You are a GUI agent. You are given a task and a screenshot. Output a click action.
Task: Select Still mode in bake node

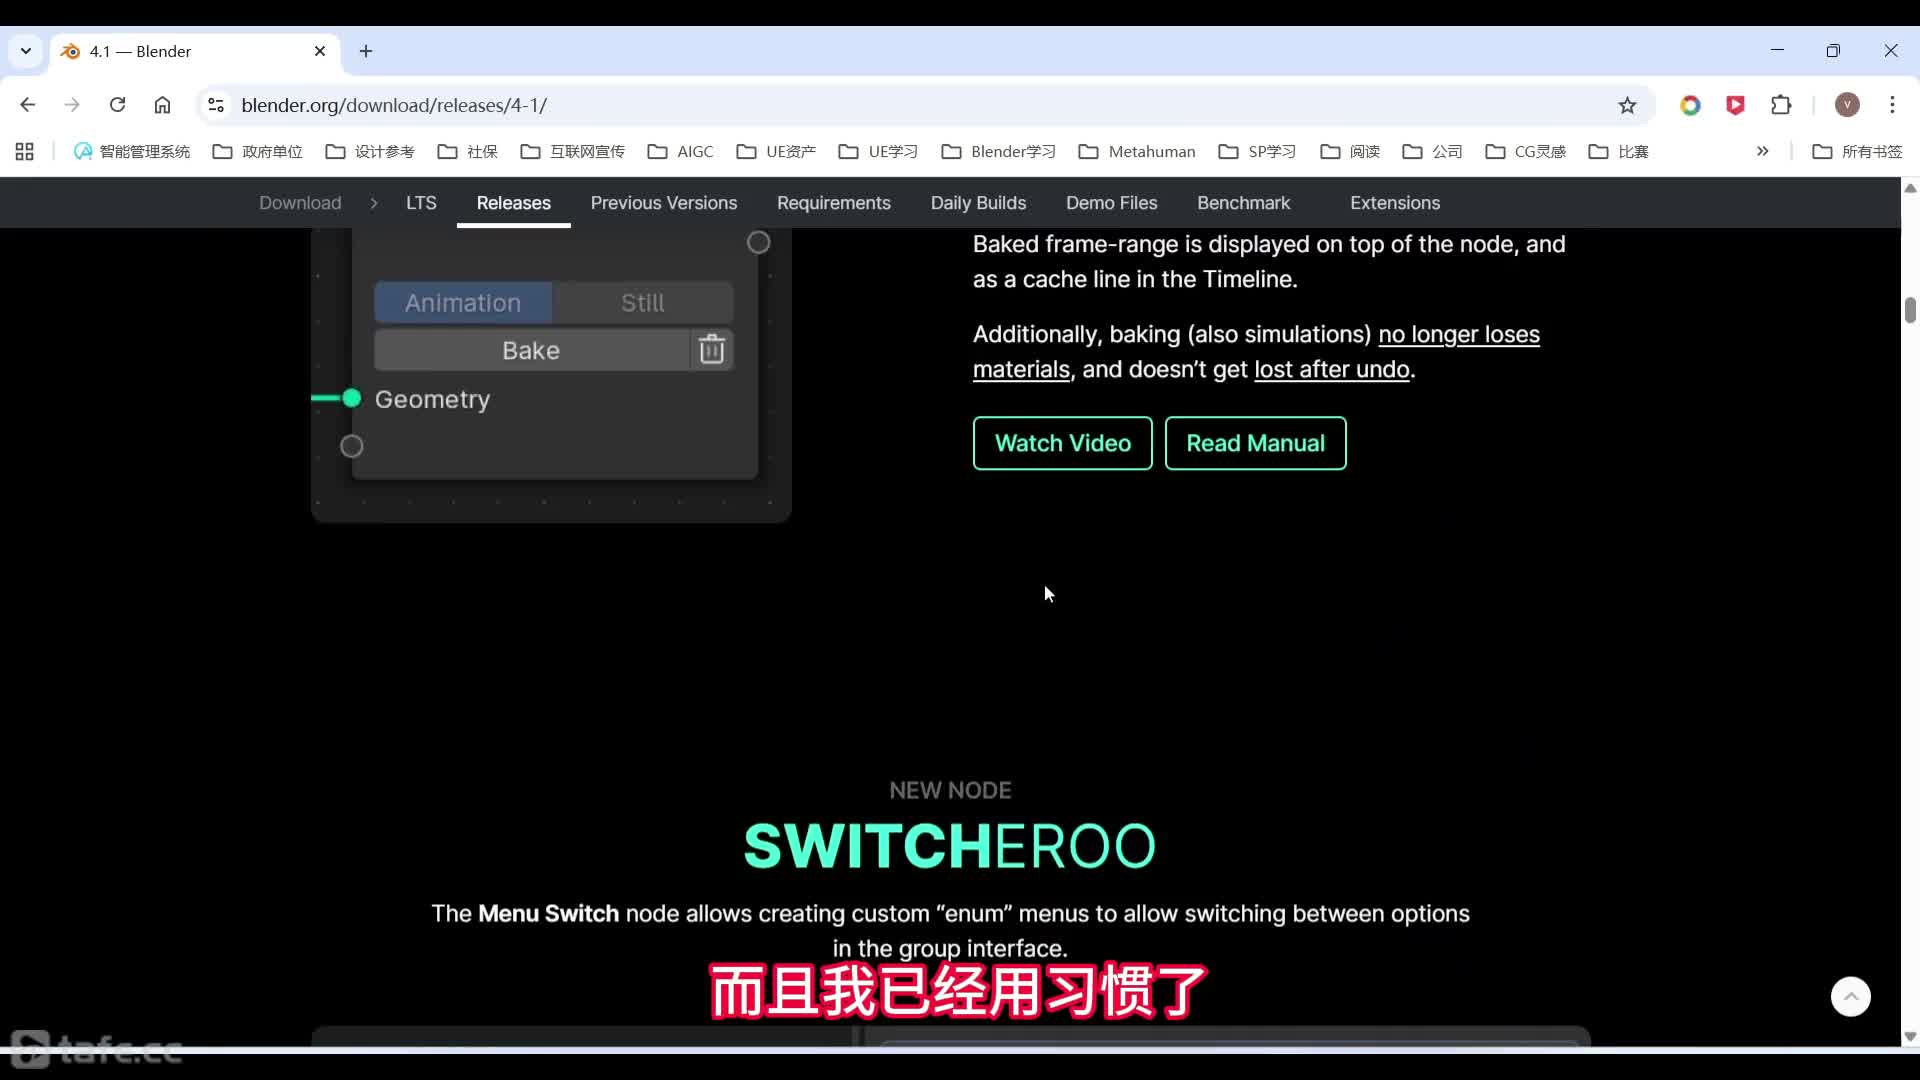pos(642,303)
